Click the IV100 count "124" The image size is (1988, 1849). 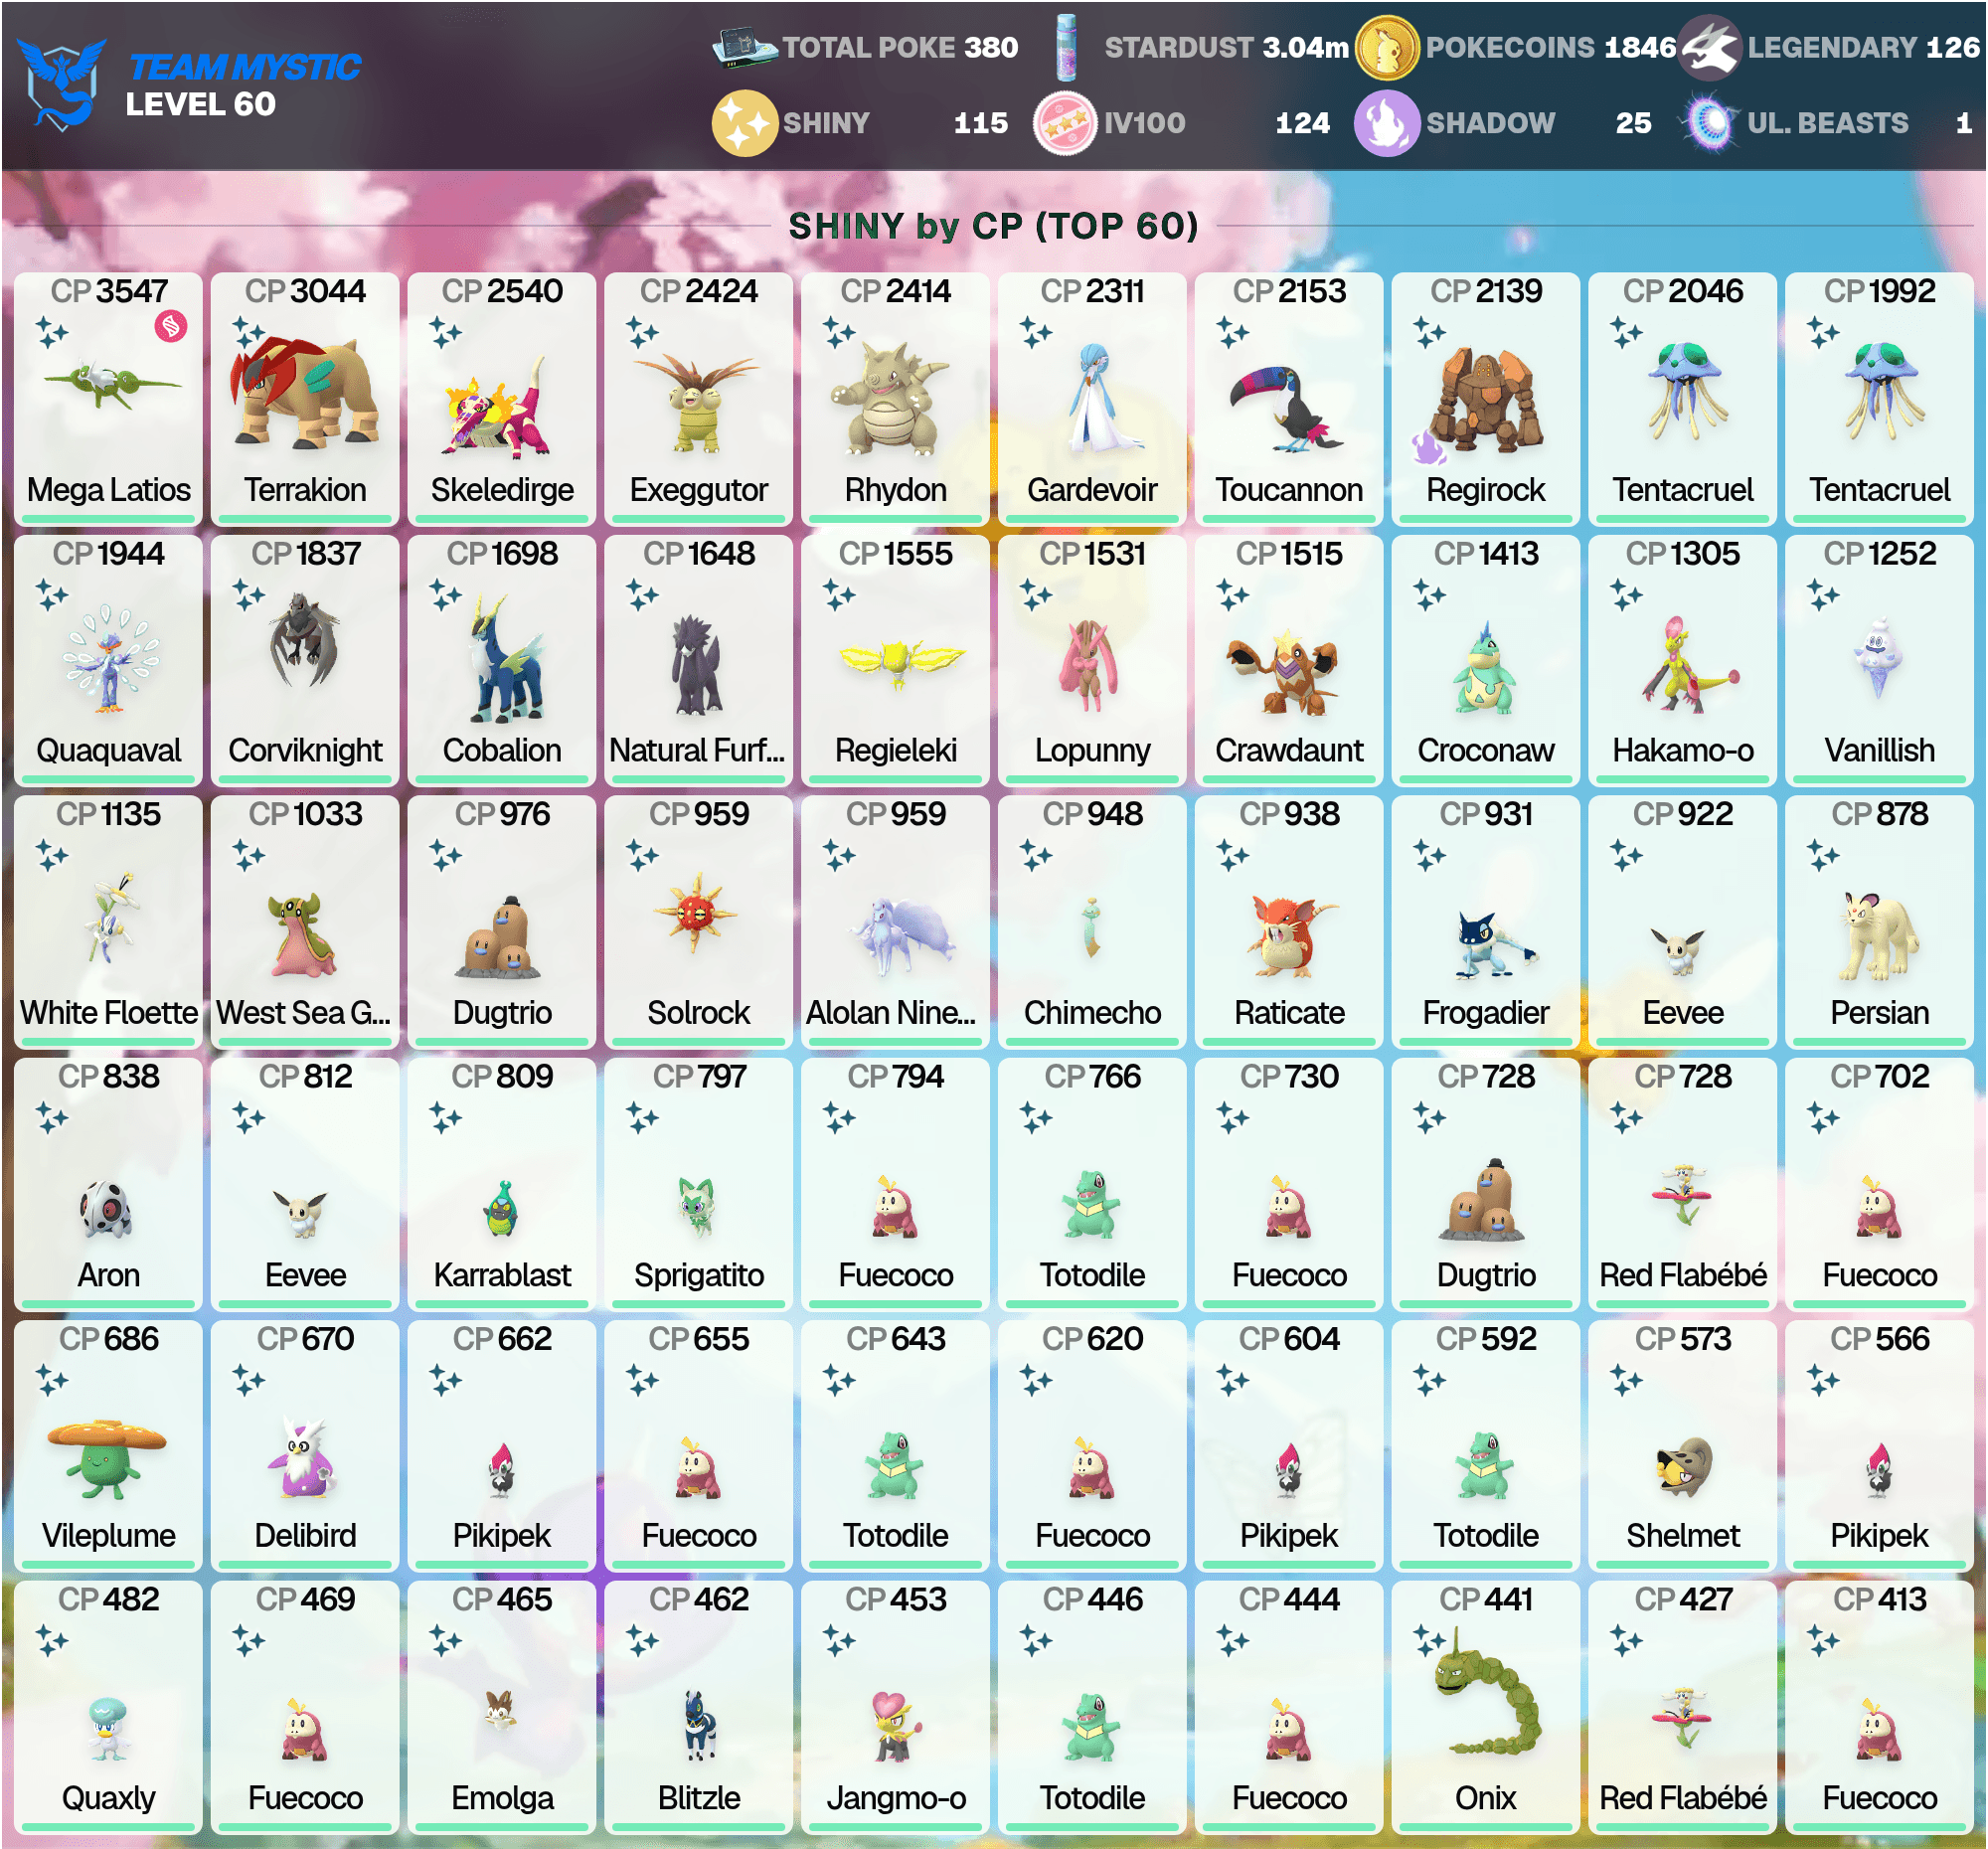1302,123
